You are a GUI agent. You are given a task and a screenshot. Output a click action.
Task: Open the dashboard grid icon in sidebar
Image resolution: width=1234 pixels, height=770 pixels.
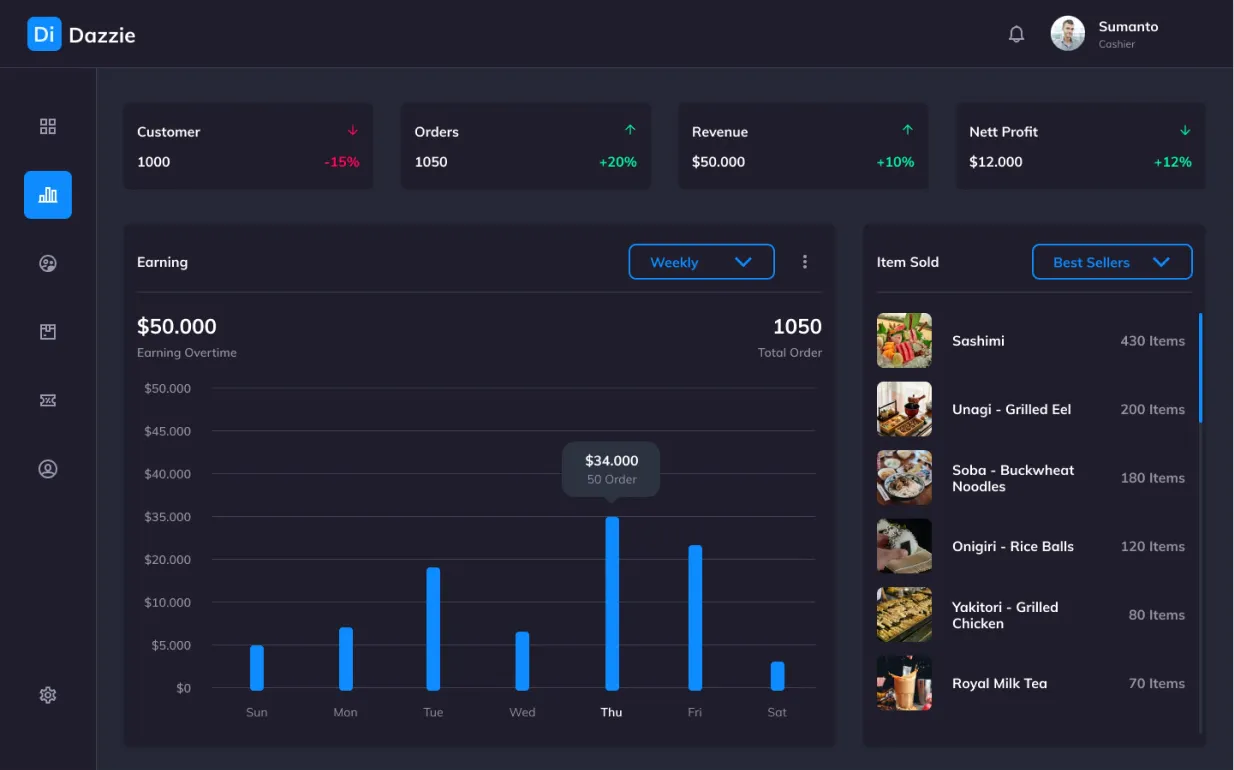click(x=48, y=126)
